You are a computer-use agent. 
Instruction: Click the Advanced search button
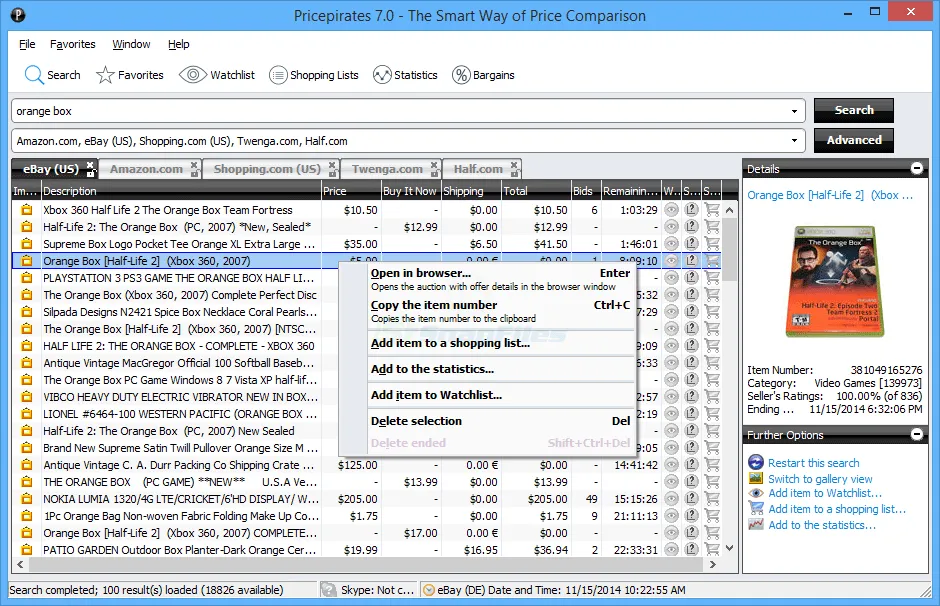click(854, 140)
